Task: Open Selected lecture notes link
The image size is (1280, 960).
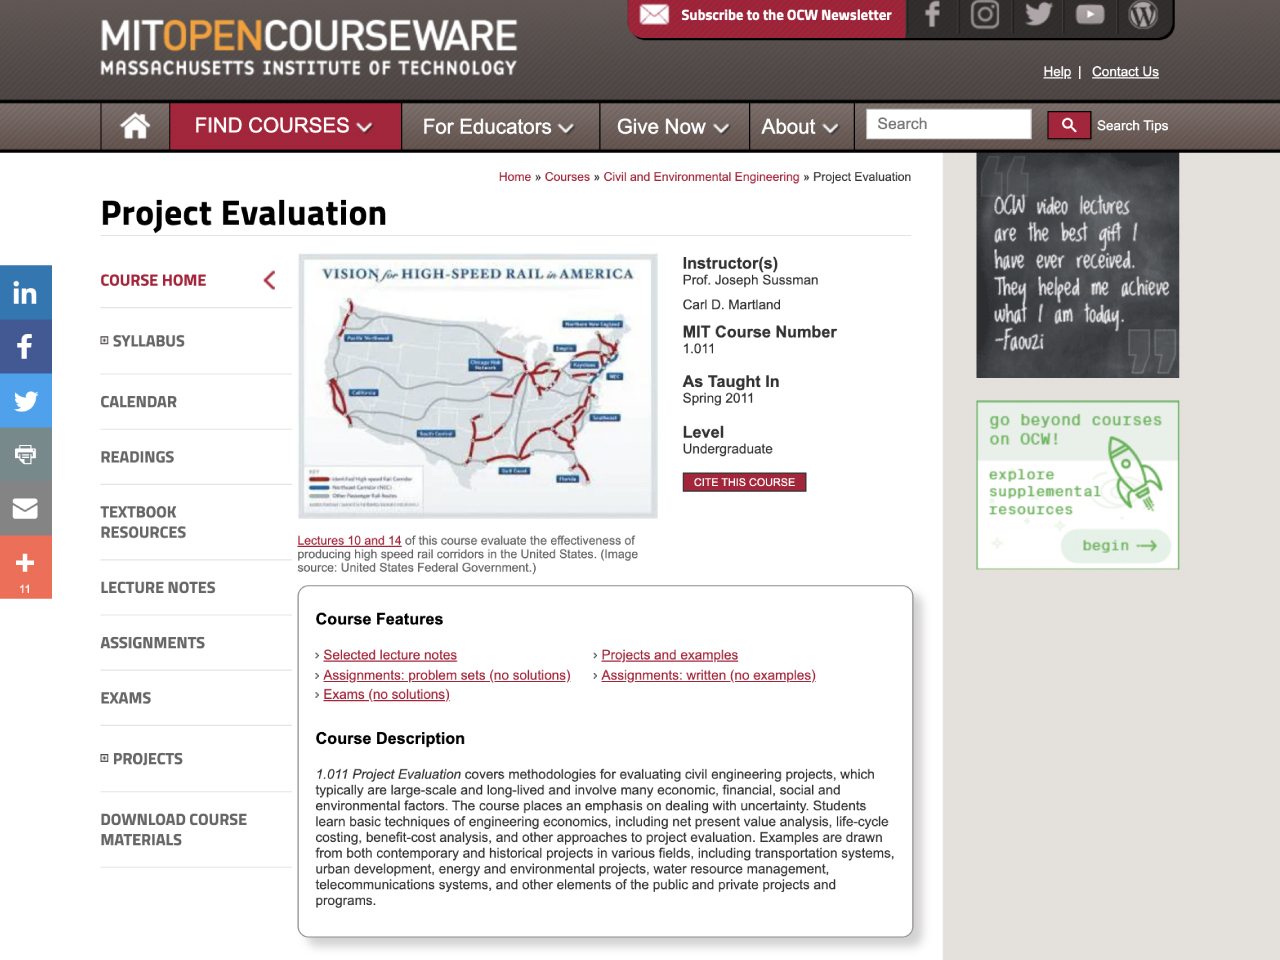Action: click(390, 655)
